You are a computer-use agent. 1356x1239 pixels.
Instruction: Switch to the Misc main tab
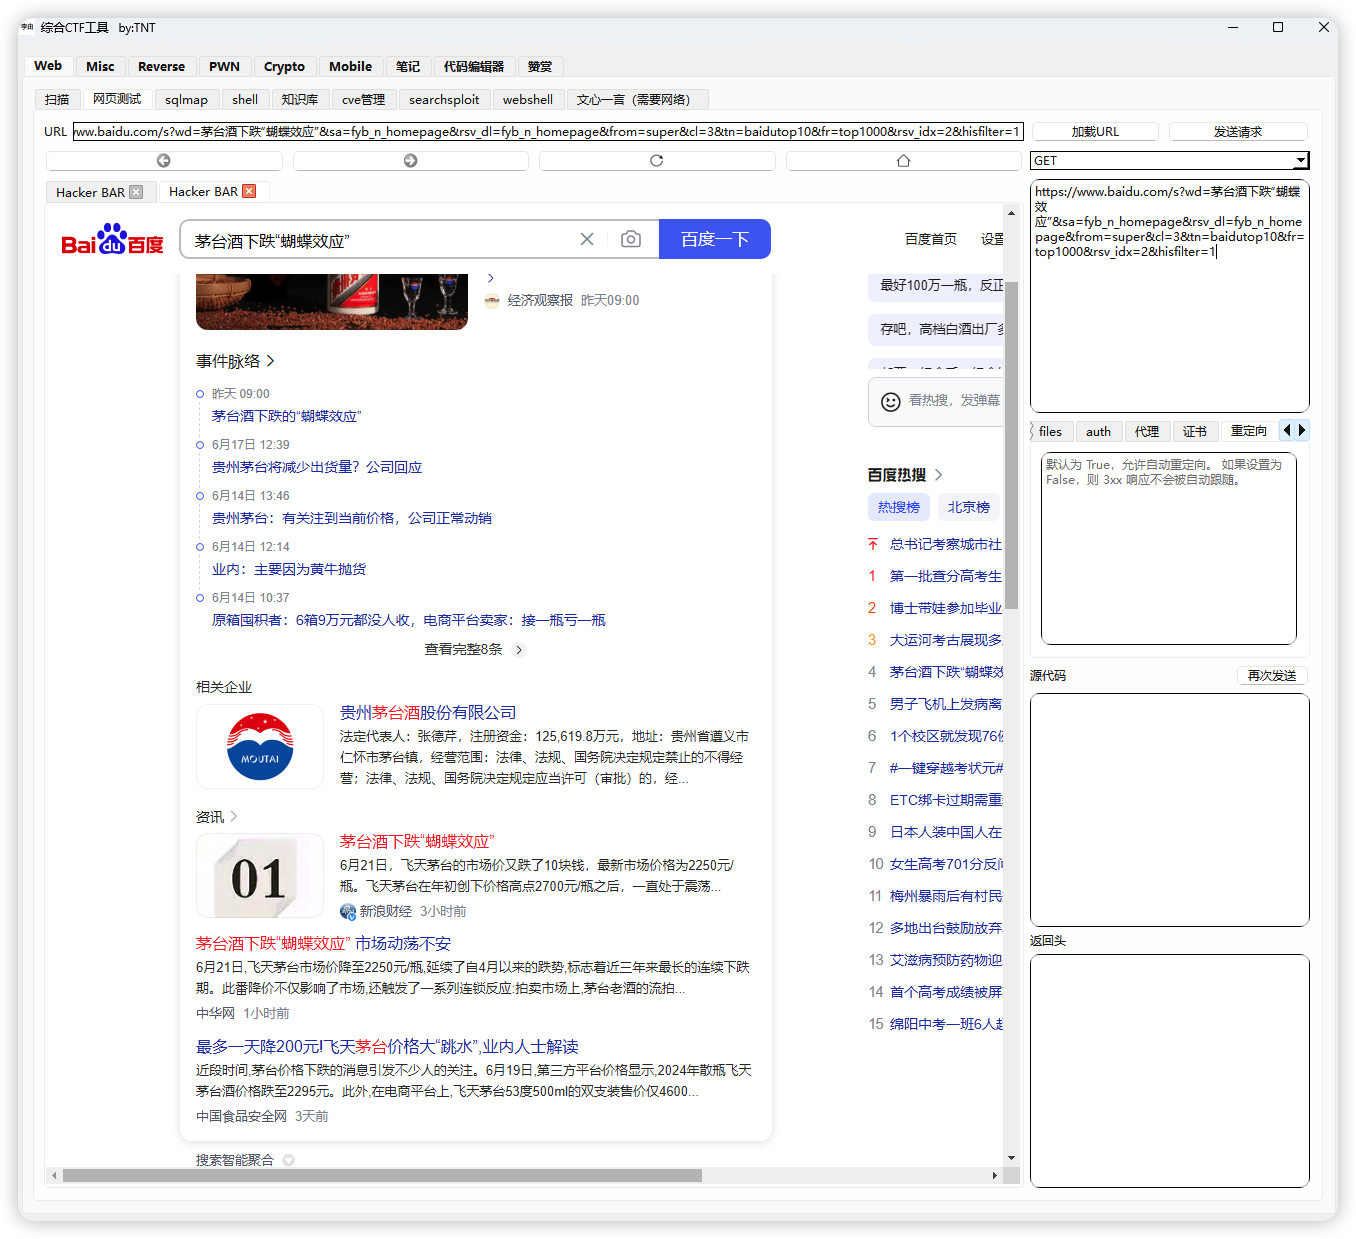click(100, 66)
